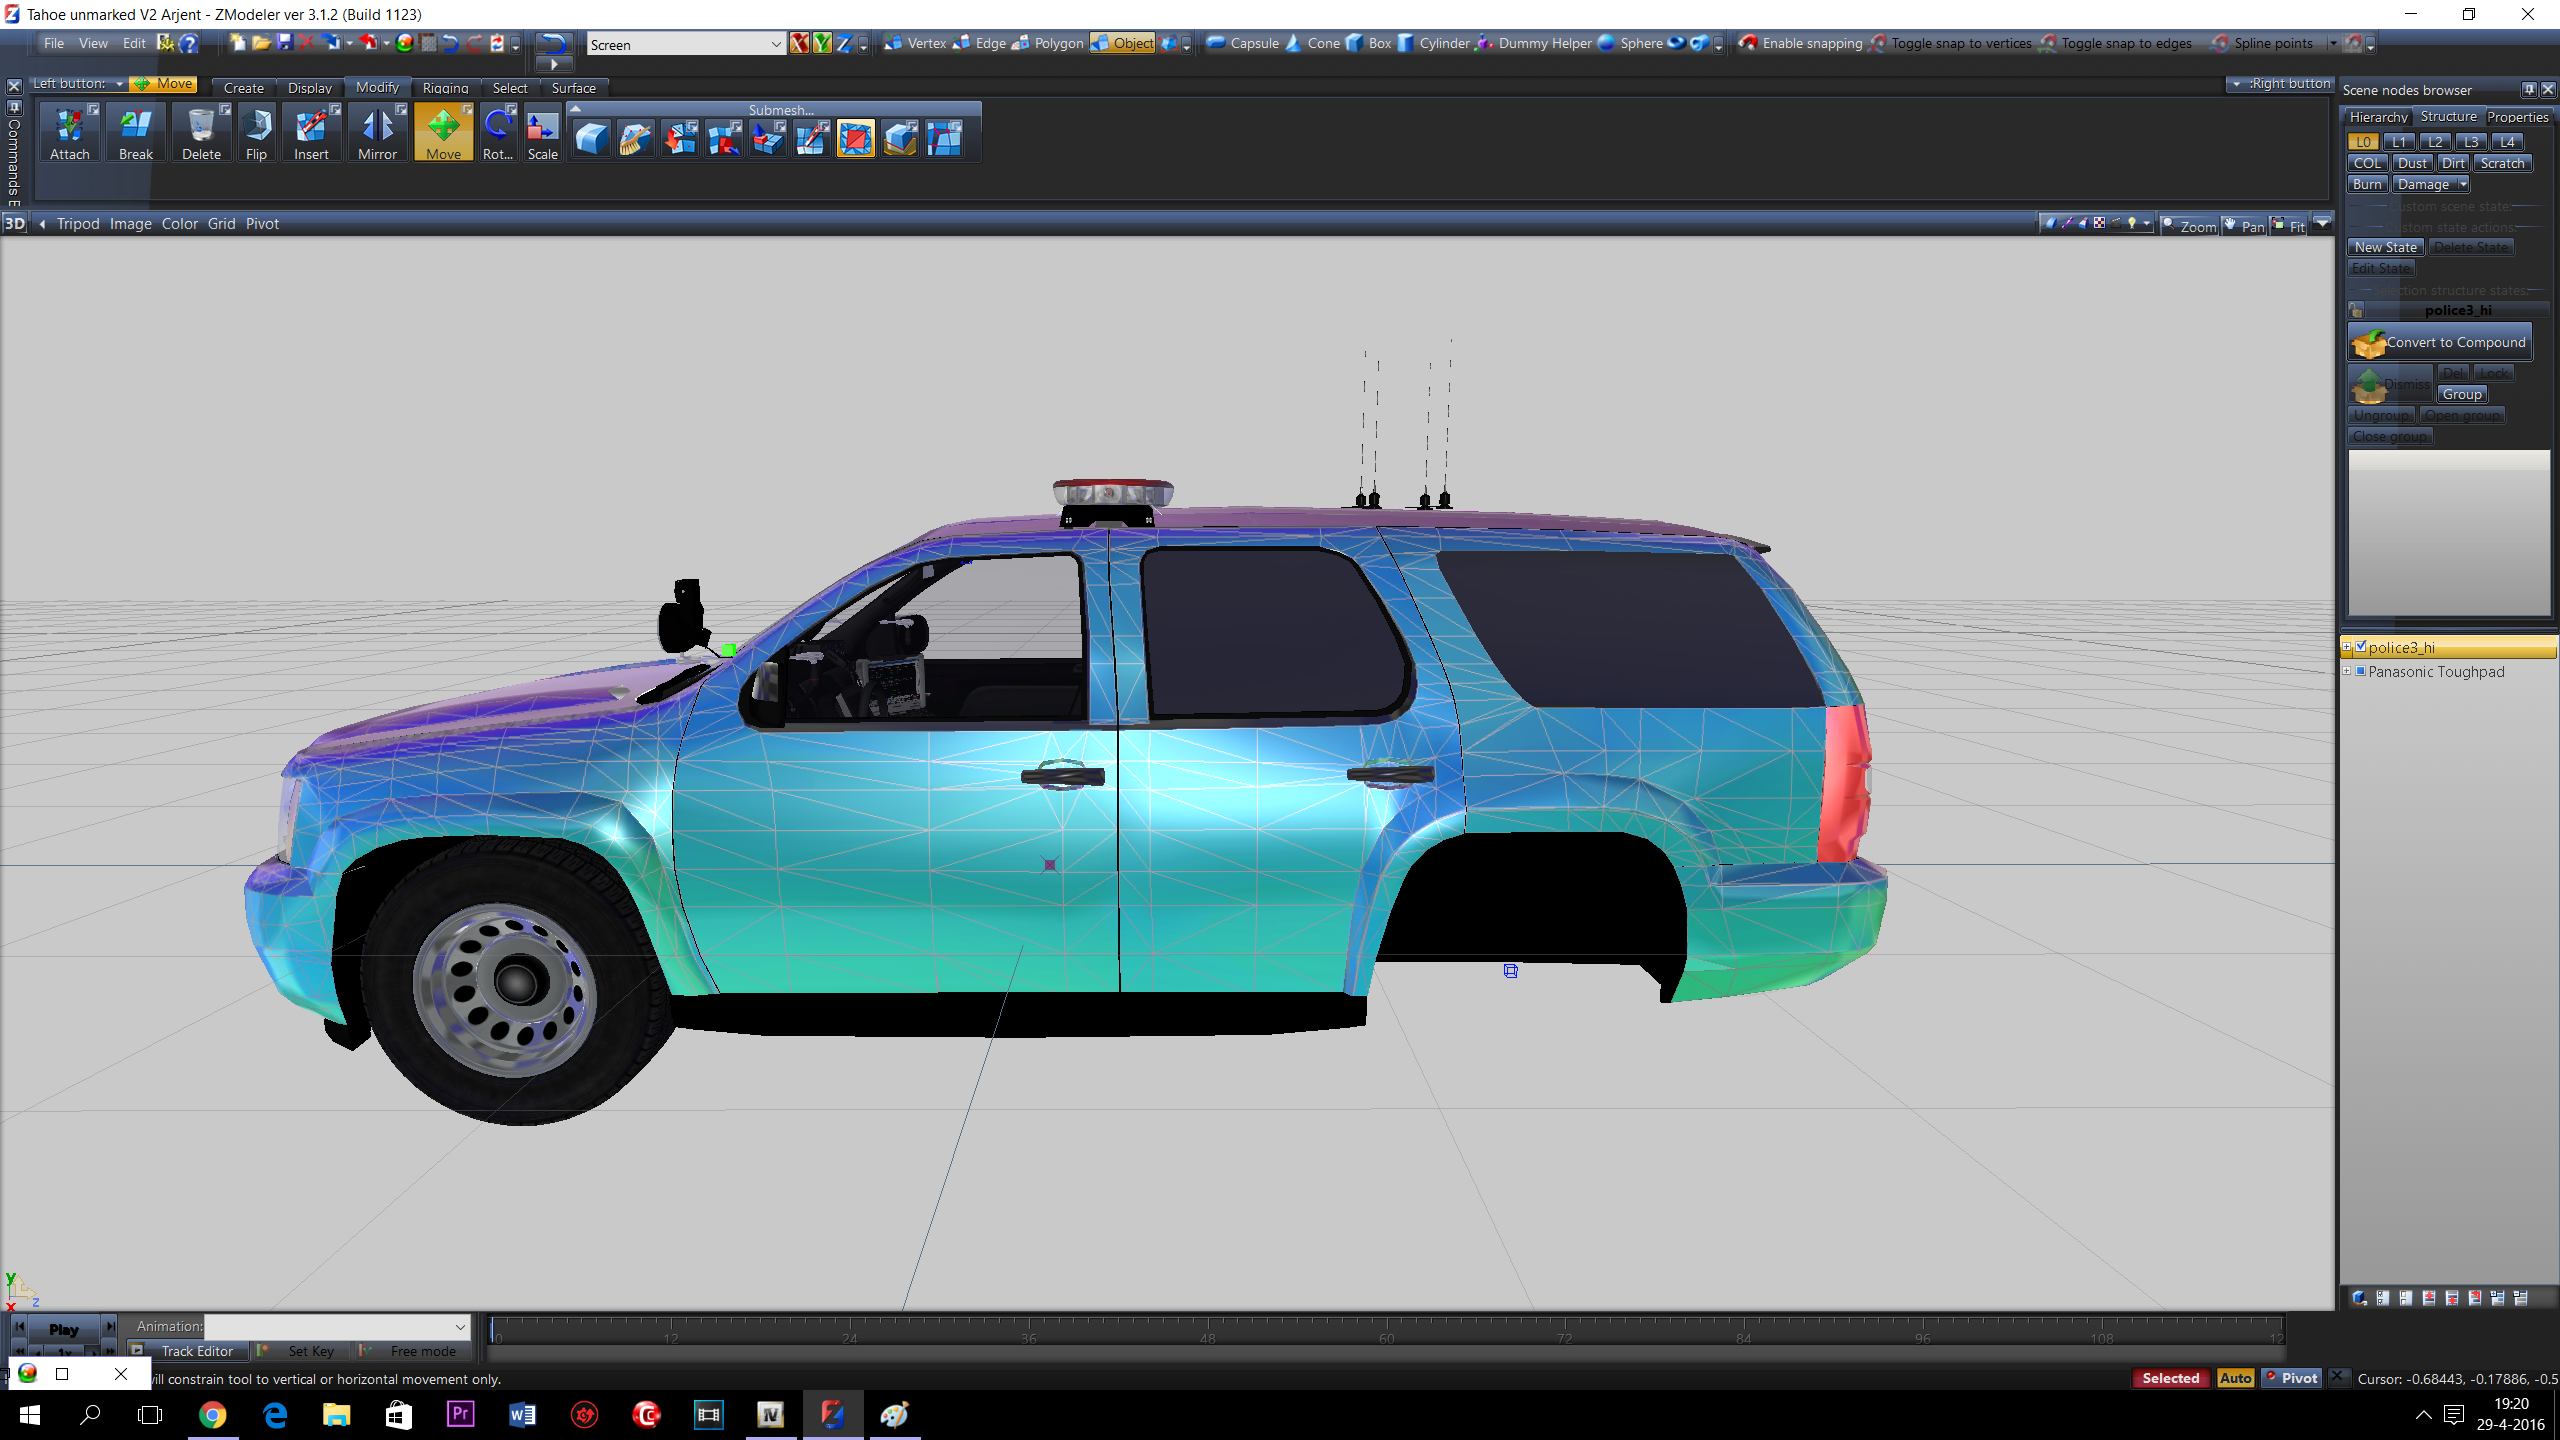2560x1440 pixels.
Task: Open the Animation dropdown list
Action: click(x=460, y=1326)
